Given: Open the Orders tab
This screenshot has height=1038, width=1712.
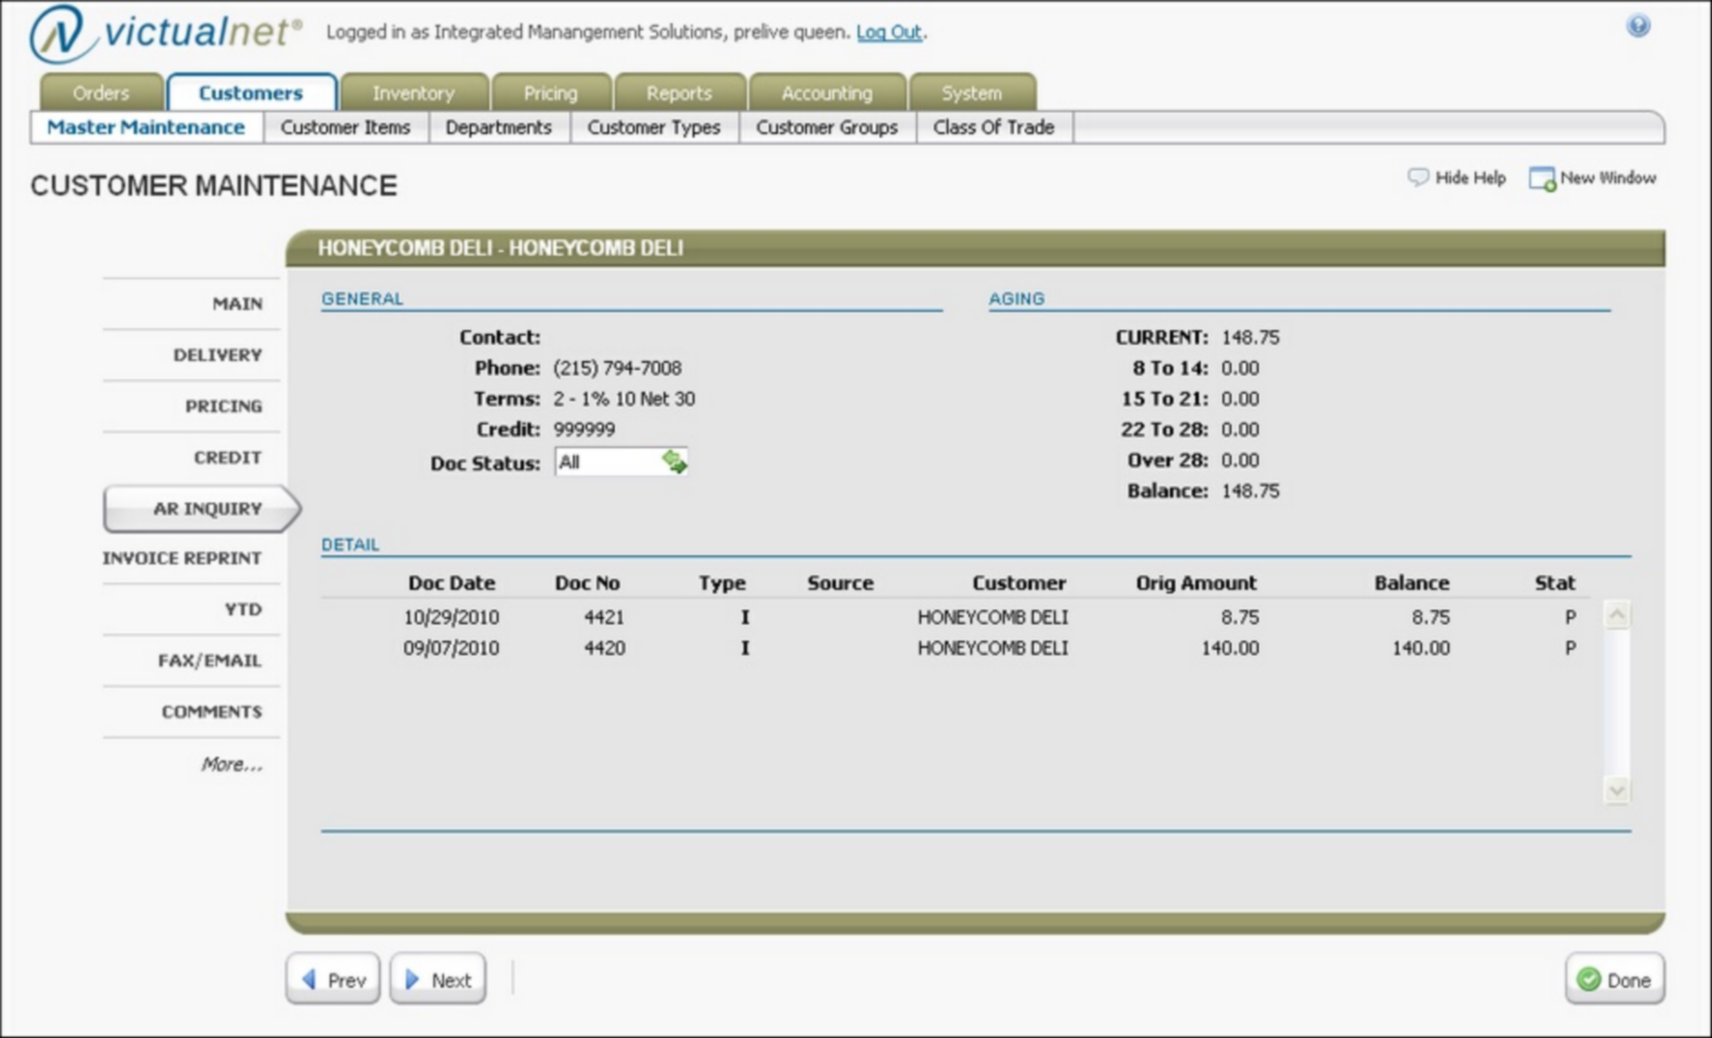Looking at the screenshot, I should [x=101, y=93].
